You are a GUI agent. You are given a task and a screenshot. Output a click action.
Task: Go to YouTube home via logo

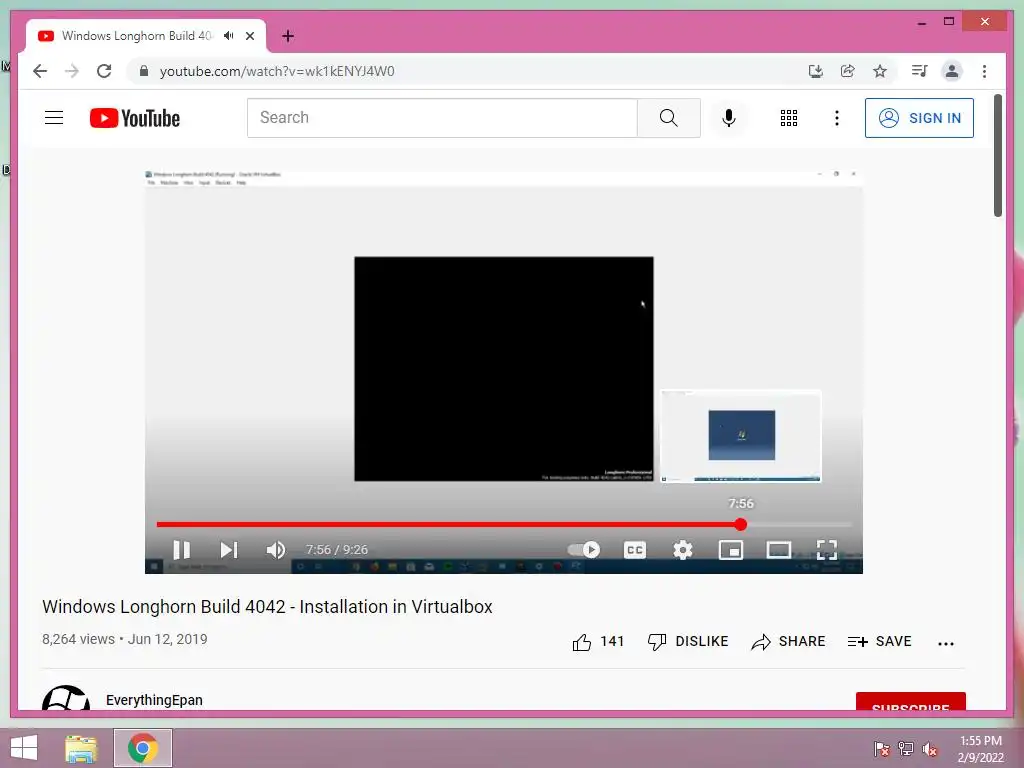pyautogui.click(x=135, y=118)
